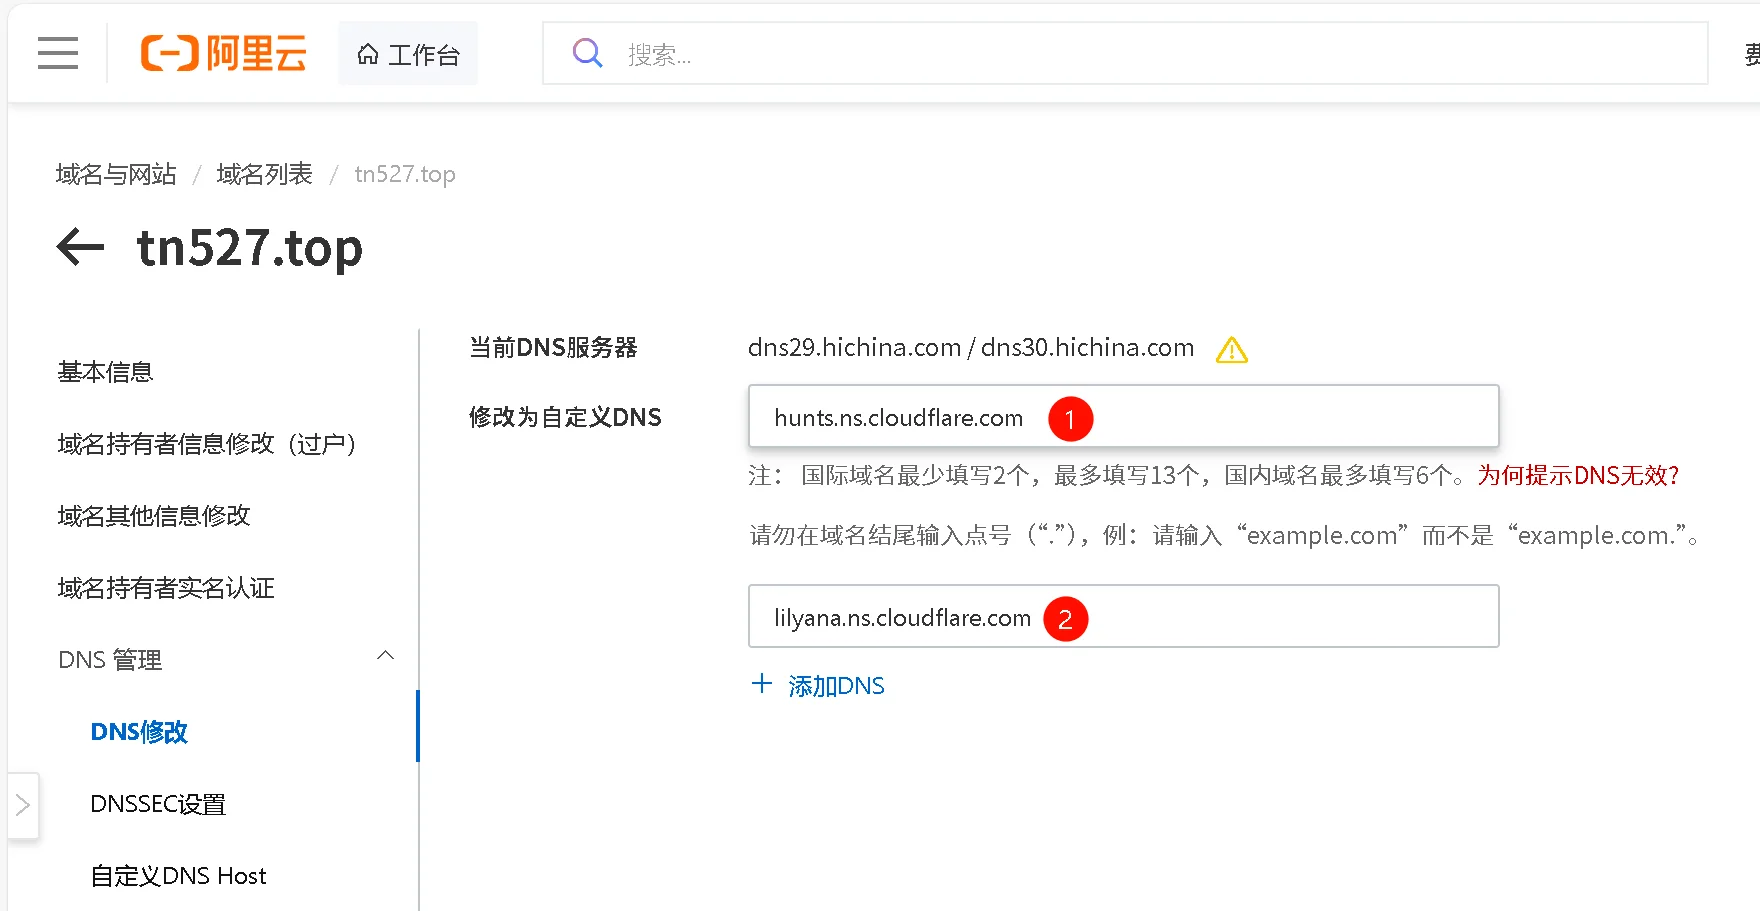Screen dimensions: 1760x911
Task: Open 自定义DNS Host submenu item
Action: [x=178, y=876]
